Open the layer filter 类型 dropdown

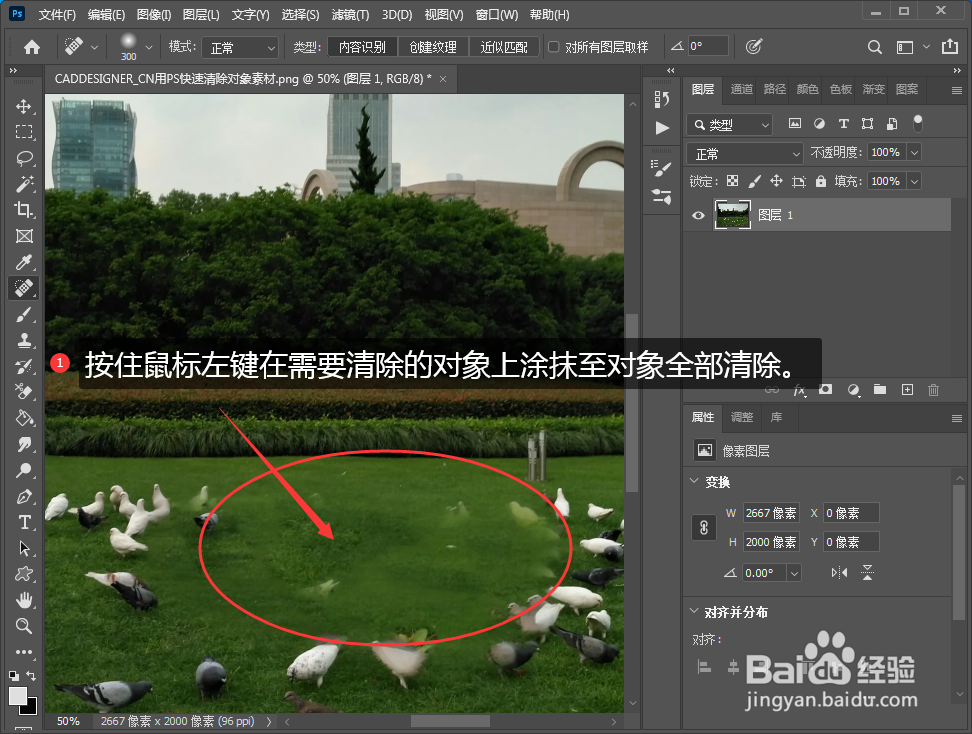(729, 125)
